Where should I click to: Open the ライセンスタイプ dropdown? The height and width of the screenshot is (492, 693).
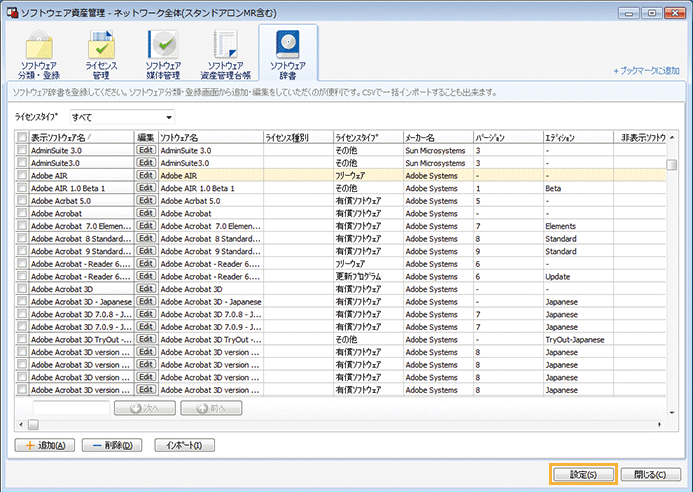pos(122,117)
